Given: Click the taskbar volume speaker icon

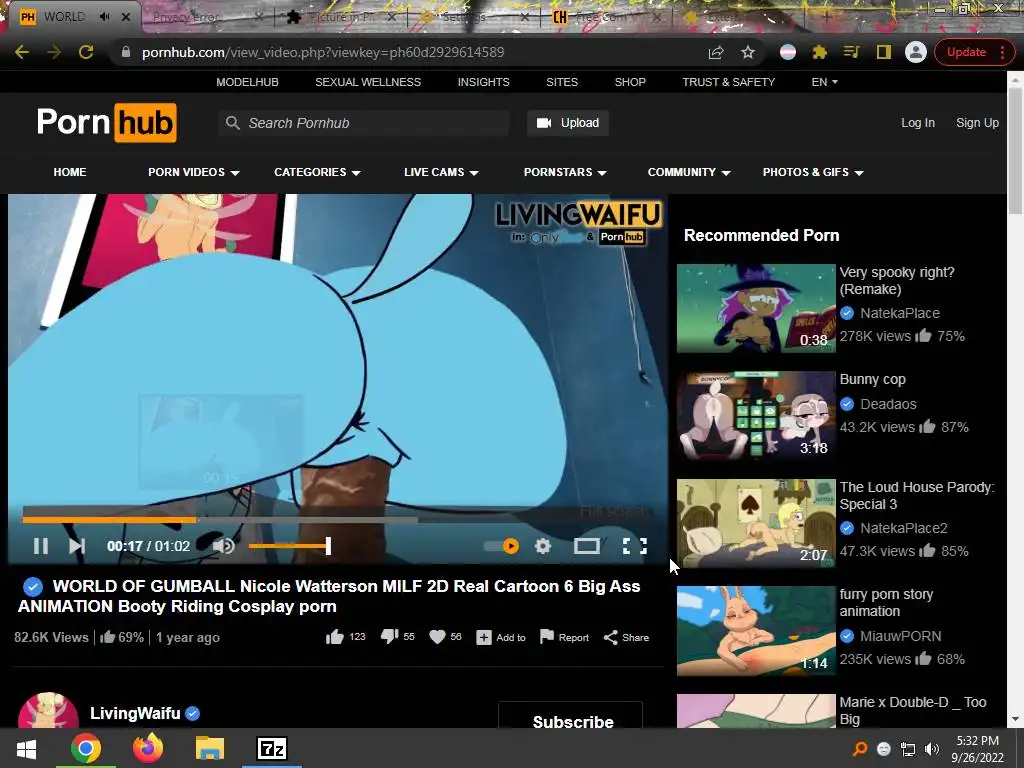Looking at the screenshot, I should (x=932, y=748).
